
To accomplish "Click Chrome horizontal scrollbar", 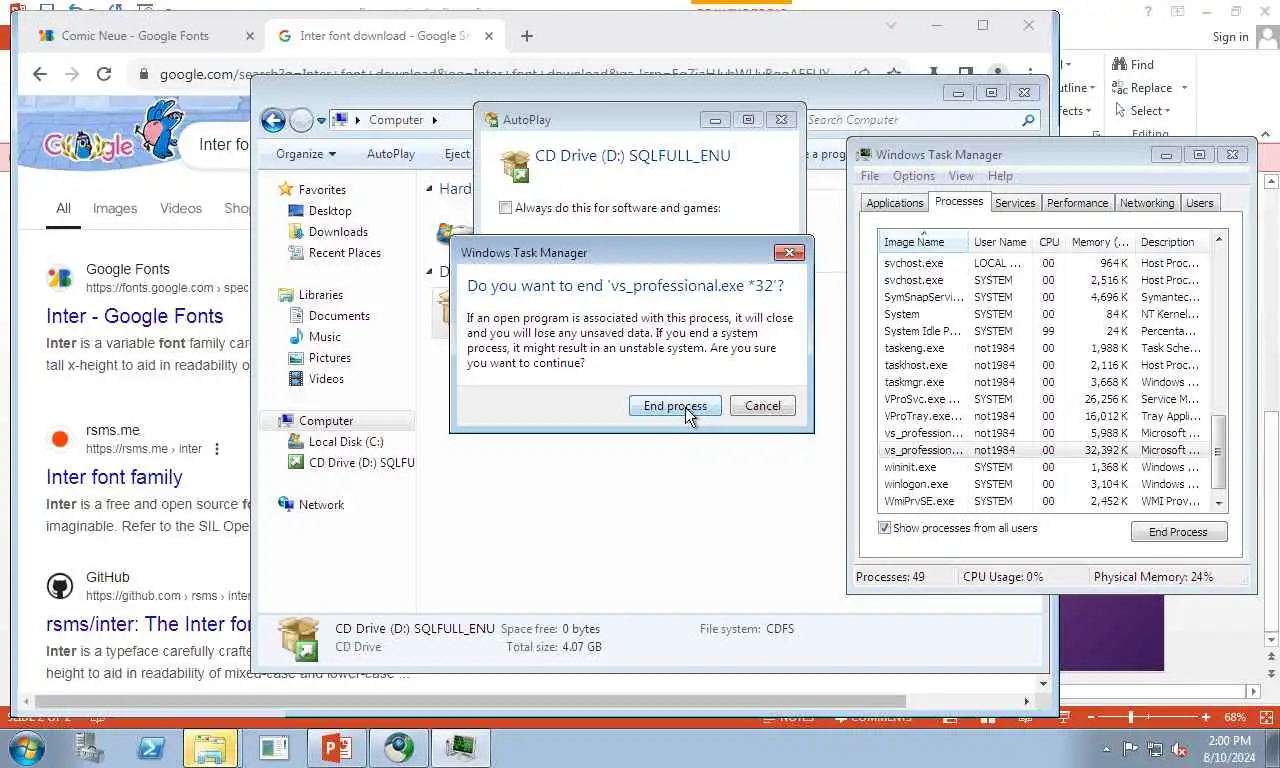I will pyautogui.click(x=470, y=701).
